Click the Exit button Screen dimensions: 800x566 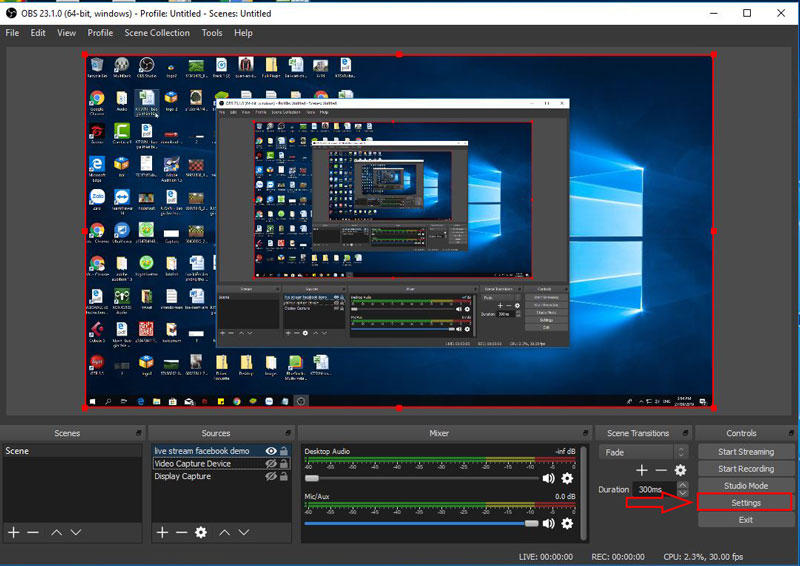745,520
